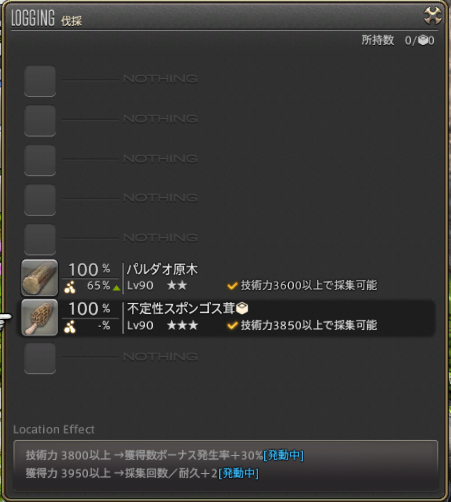Click the checkmark beside 技術力3850以上で採集可能
This screenshot has width=451, height=502.
pos(232,325)
